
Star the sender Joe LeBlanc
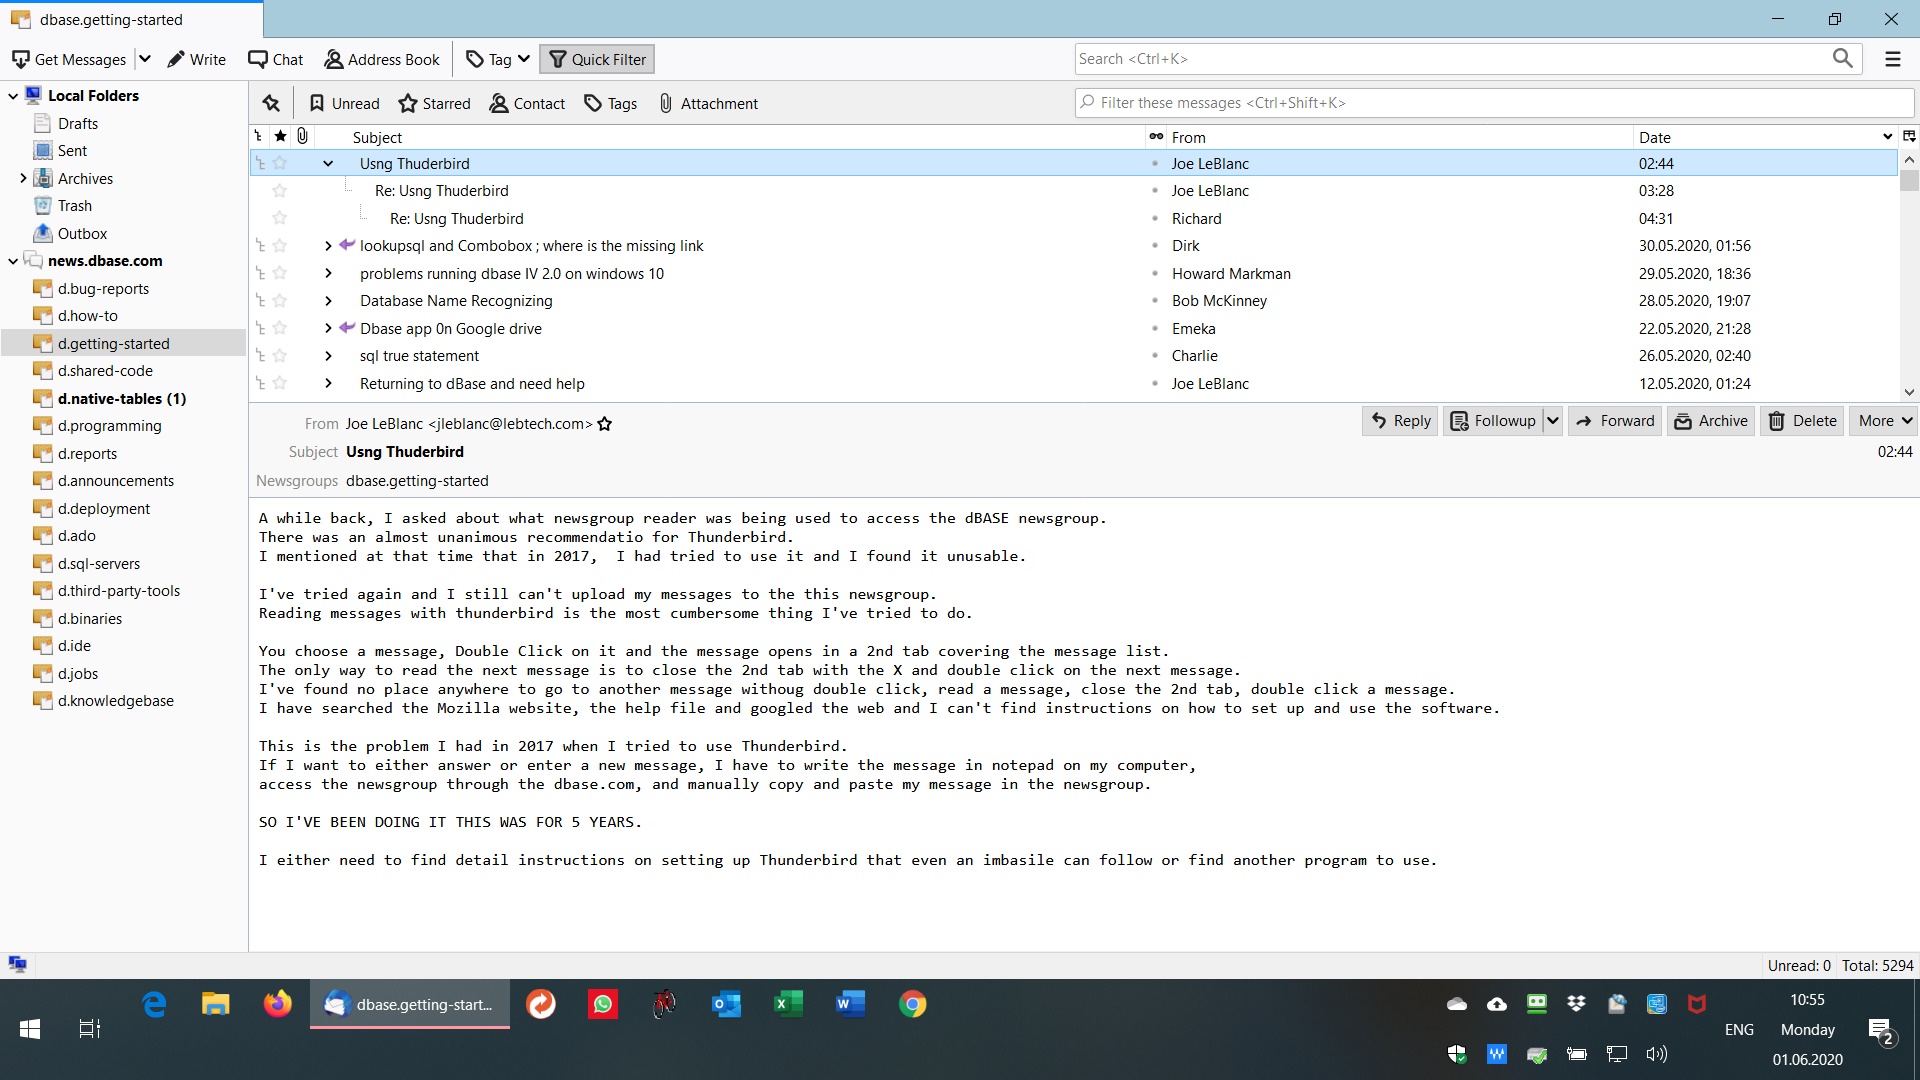tap(605, 424)
